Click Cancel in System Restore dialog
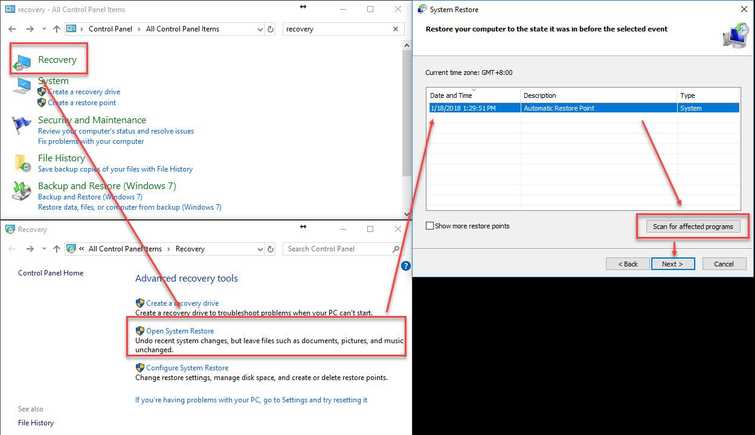Image resolution: width=755 pixels, height=435 pixels. click(x=724, y=264)
